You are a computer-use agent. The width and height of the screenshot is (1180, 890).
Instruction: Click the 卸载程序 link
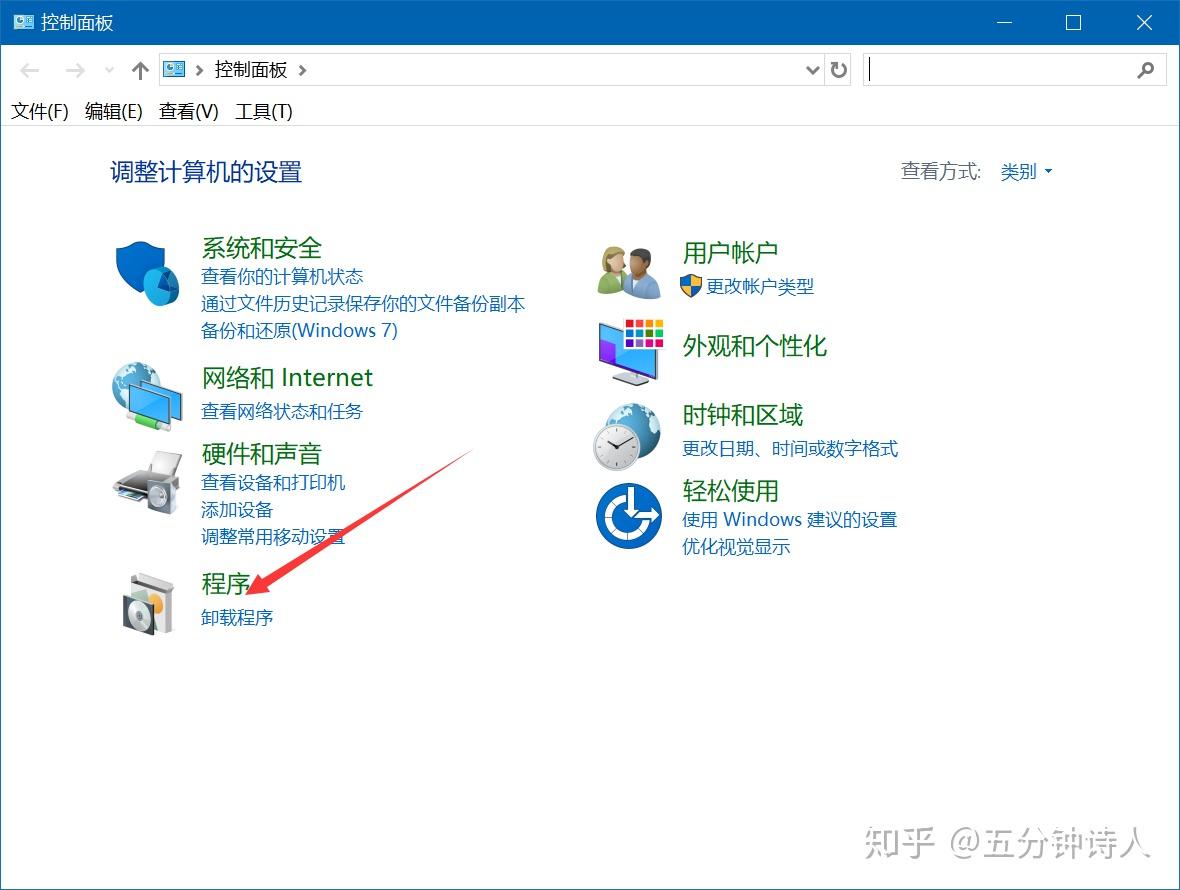pyautogui.click(x=236, y=617)
